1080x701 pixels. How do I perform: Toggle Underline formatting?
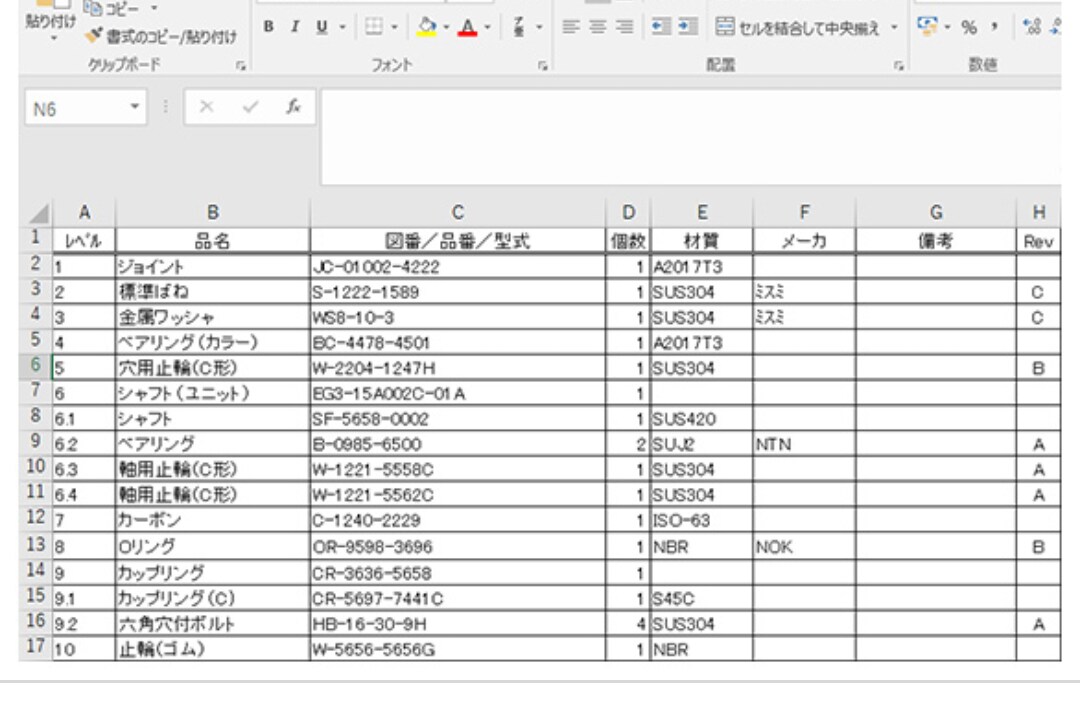[322, 27]
